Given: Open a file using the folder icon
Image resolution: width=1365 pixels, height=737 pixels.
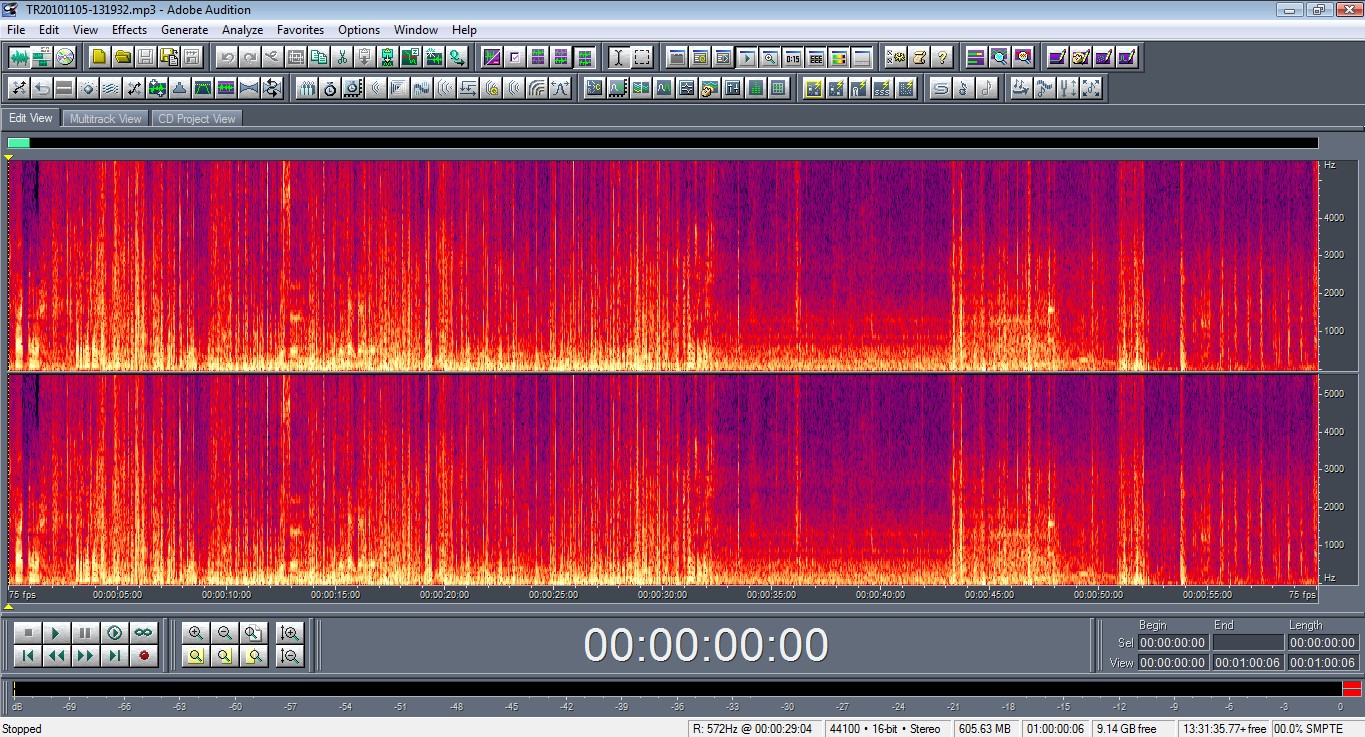Looking at the screenshot, I should [x=122, y=57].
